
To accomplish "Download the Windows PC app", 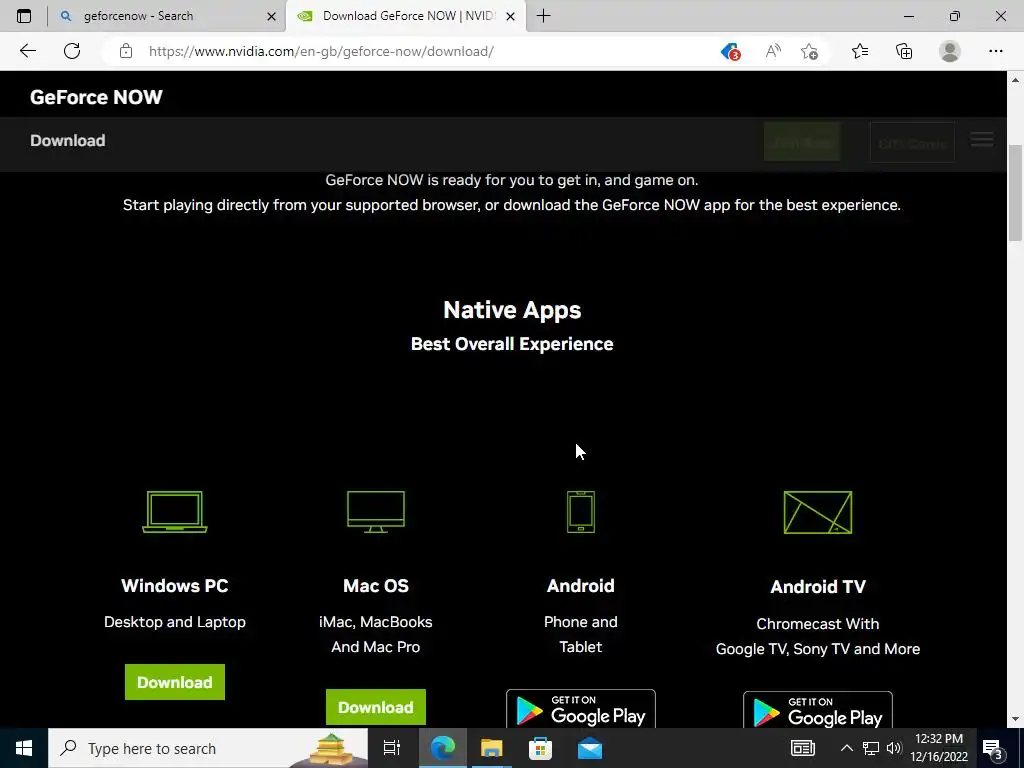I will click(x=175, y=682).
